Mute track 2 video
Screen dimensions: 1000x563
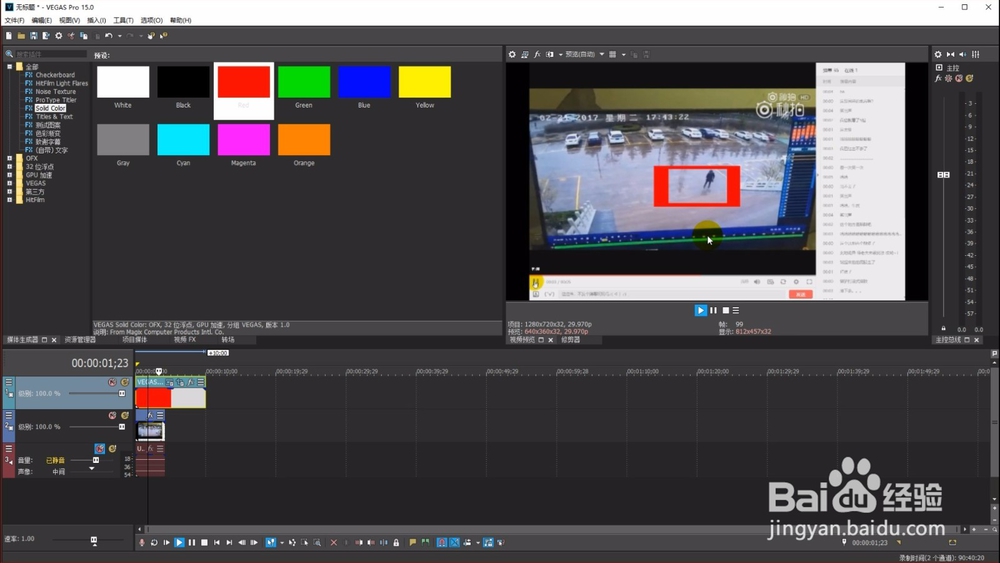[112, 416]
